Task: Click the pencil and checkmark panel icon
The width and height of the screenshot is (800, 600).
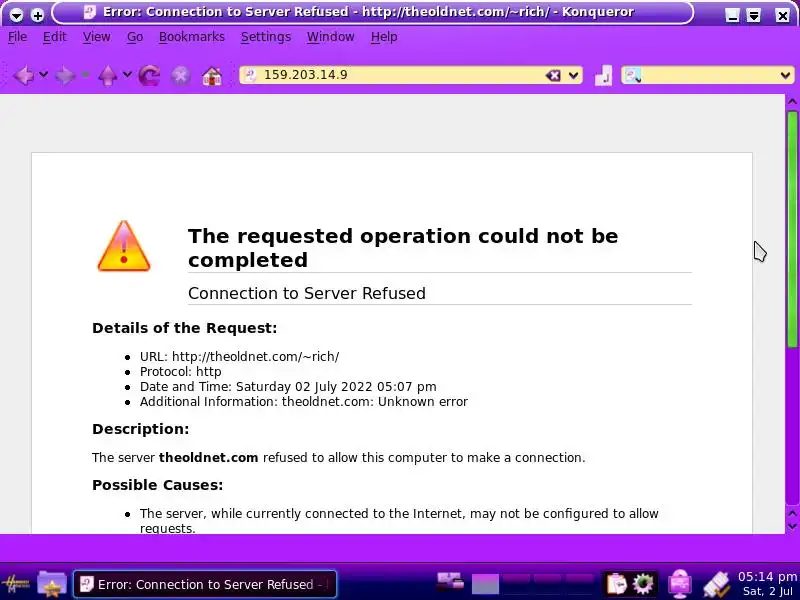Action: 717,584
